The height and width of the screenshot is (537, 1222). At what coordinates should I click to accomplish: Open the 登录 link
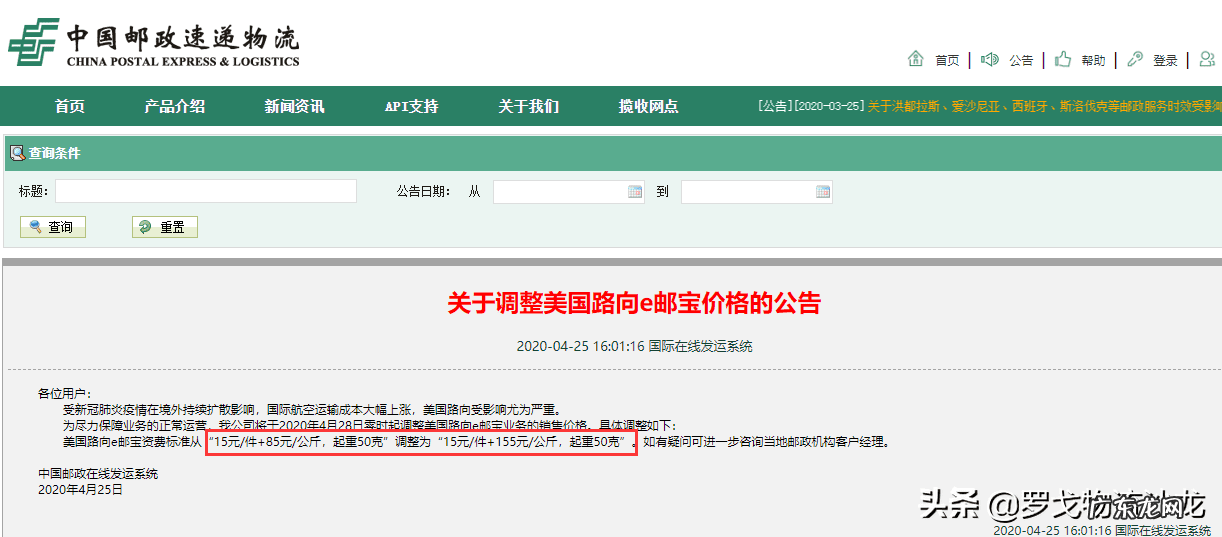coord(1165,61)
